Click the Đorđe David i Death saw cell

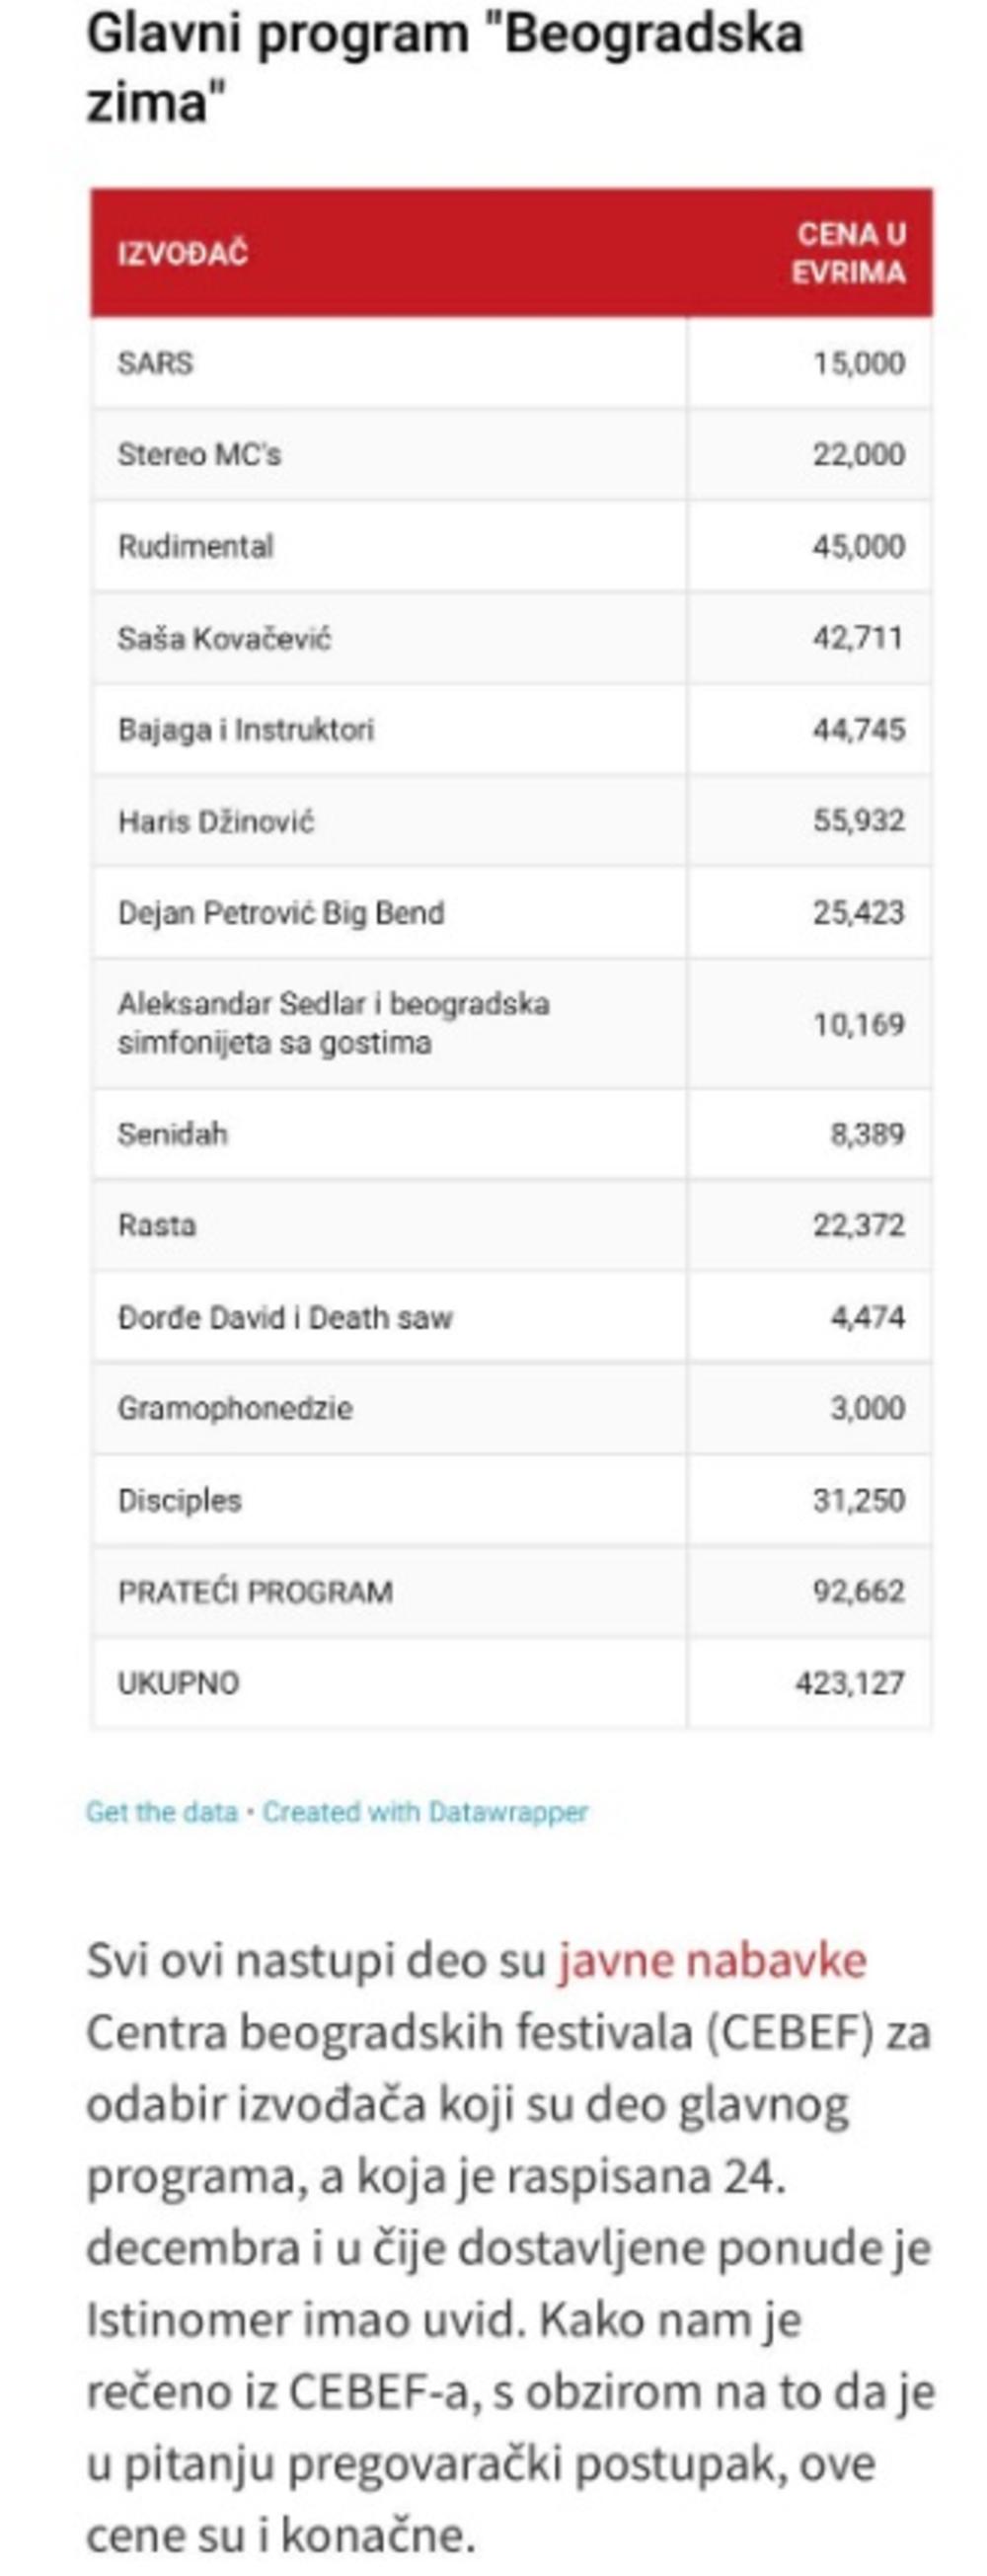click(x=285, y=1317)
